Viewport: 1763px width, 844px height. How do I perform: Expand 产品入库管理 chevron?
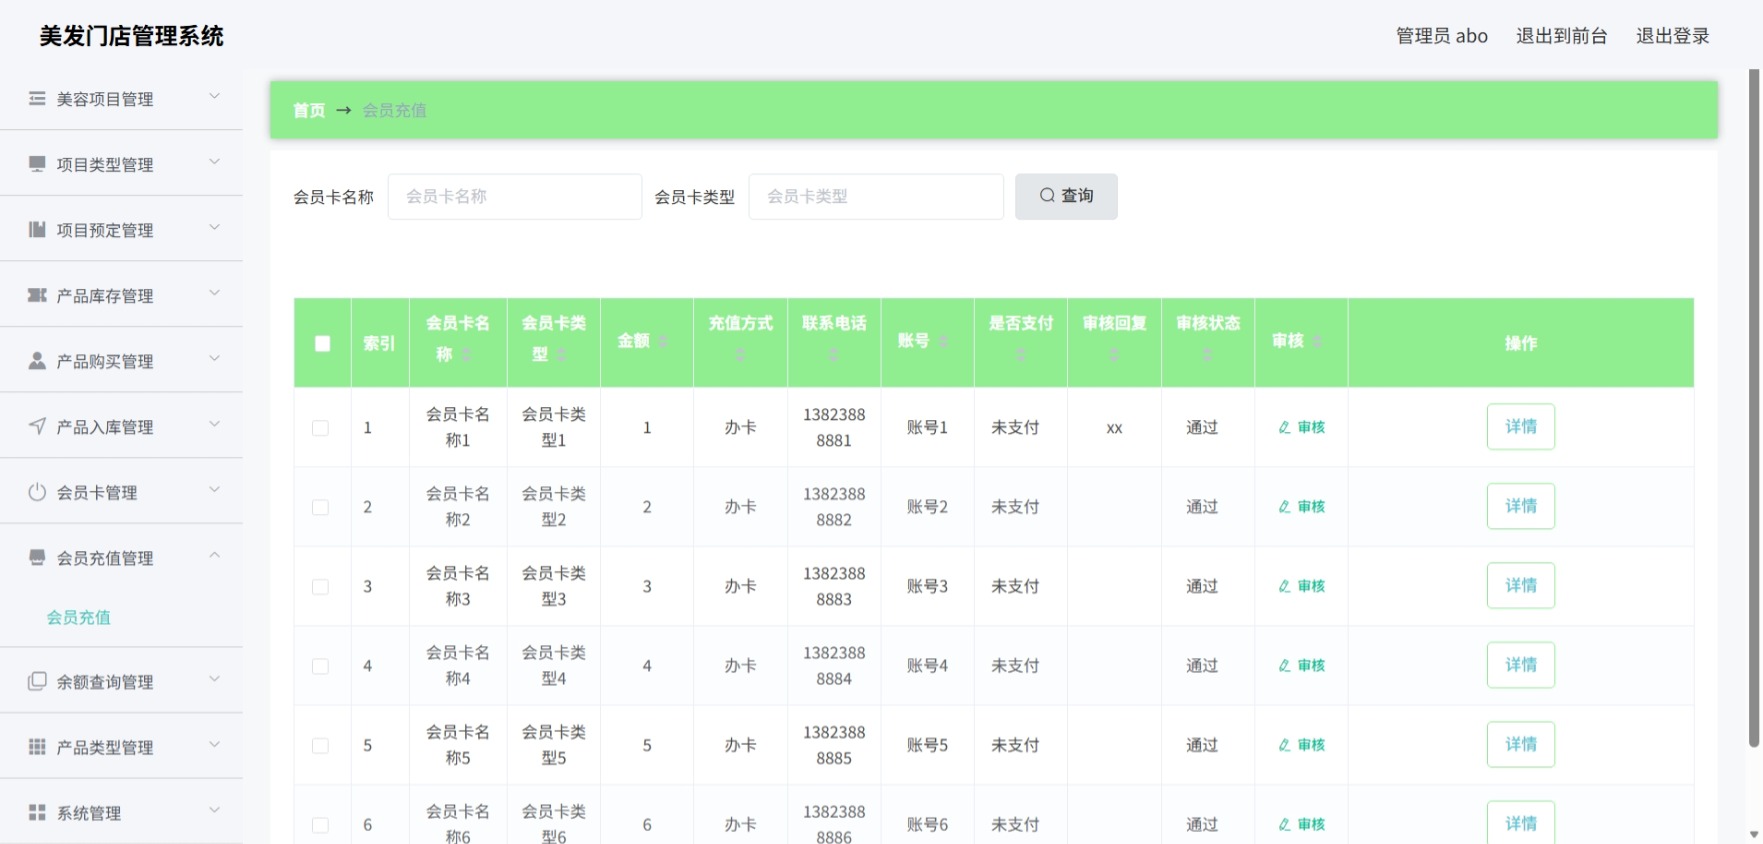click(214, 424)
